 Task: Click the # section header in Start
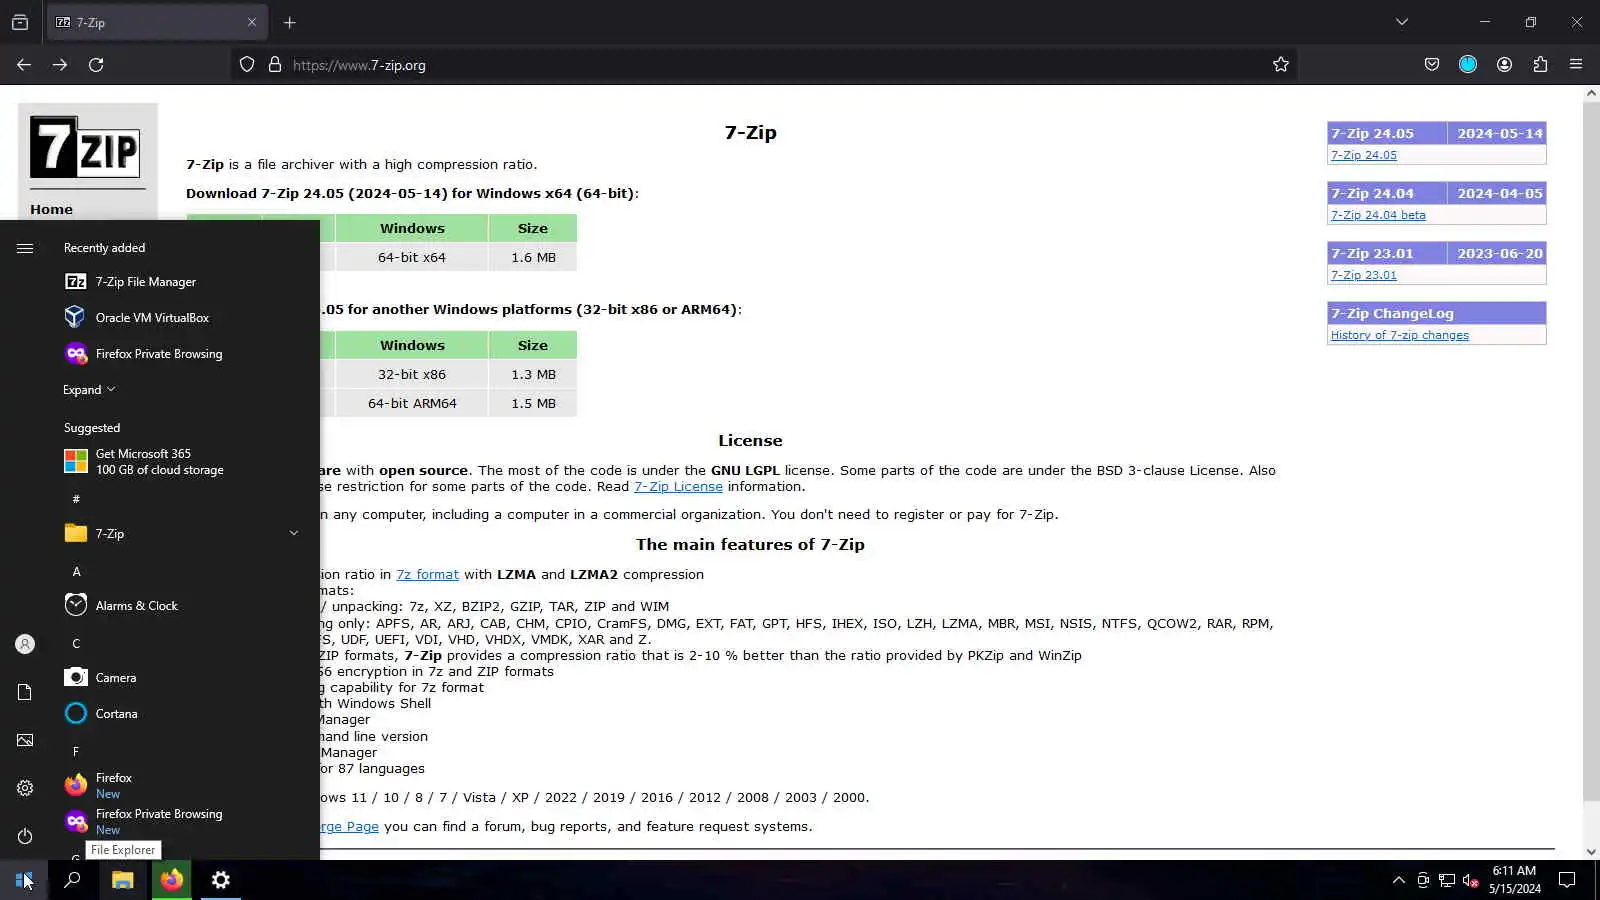(76, 499)
